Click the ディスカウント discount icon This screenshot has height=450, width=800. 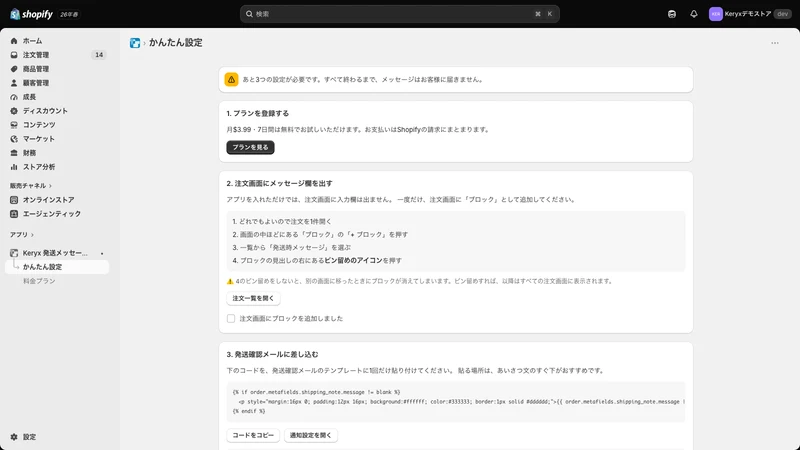(14, 111)
